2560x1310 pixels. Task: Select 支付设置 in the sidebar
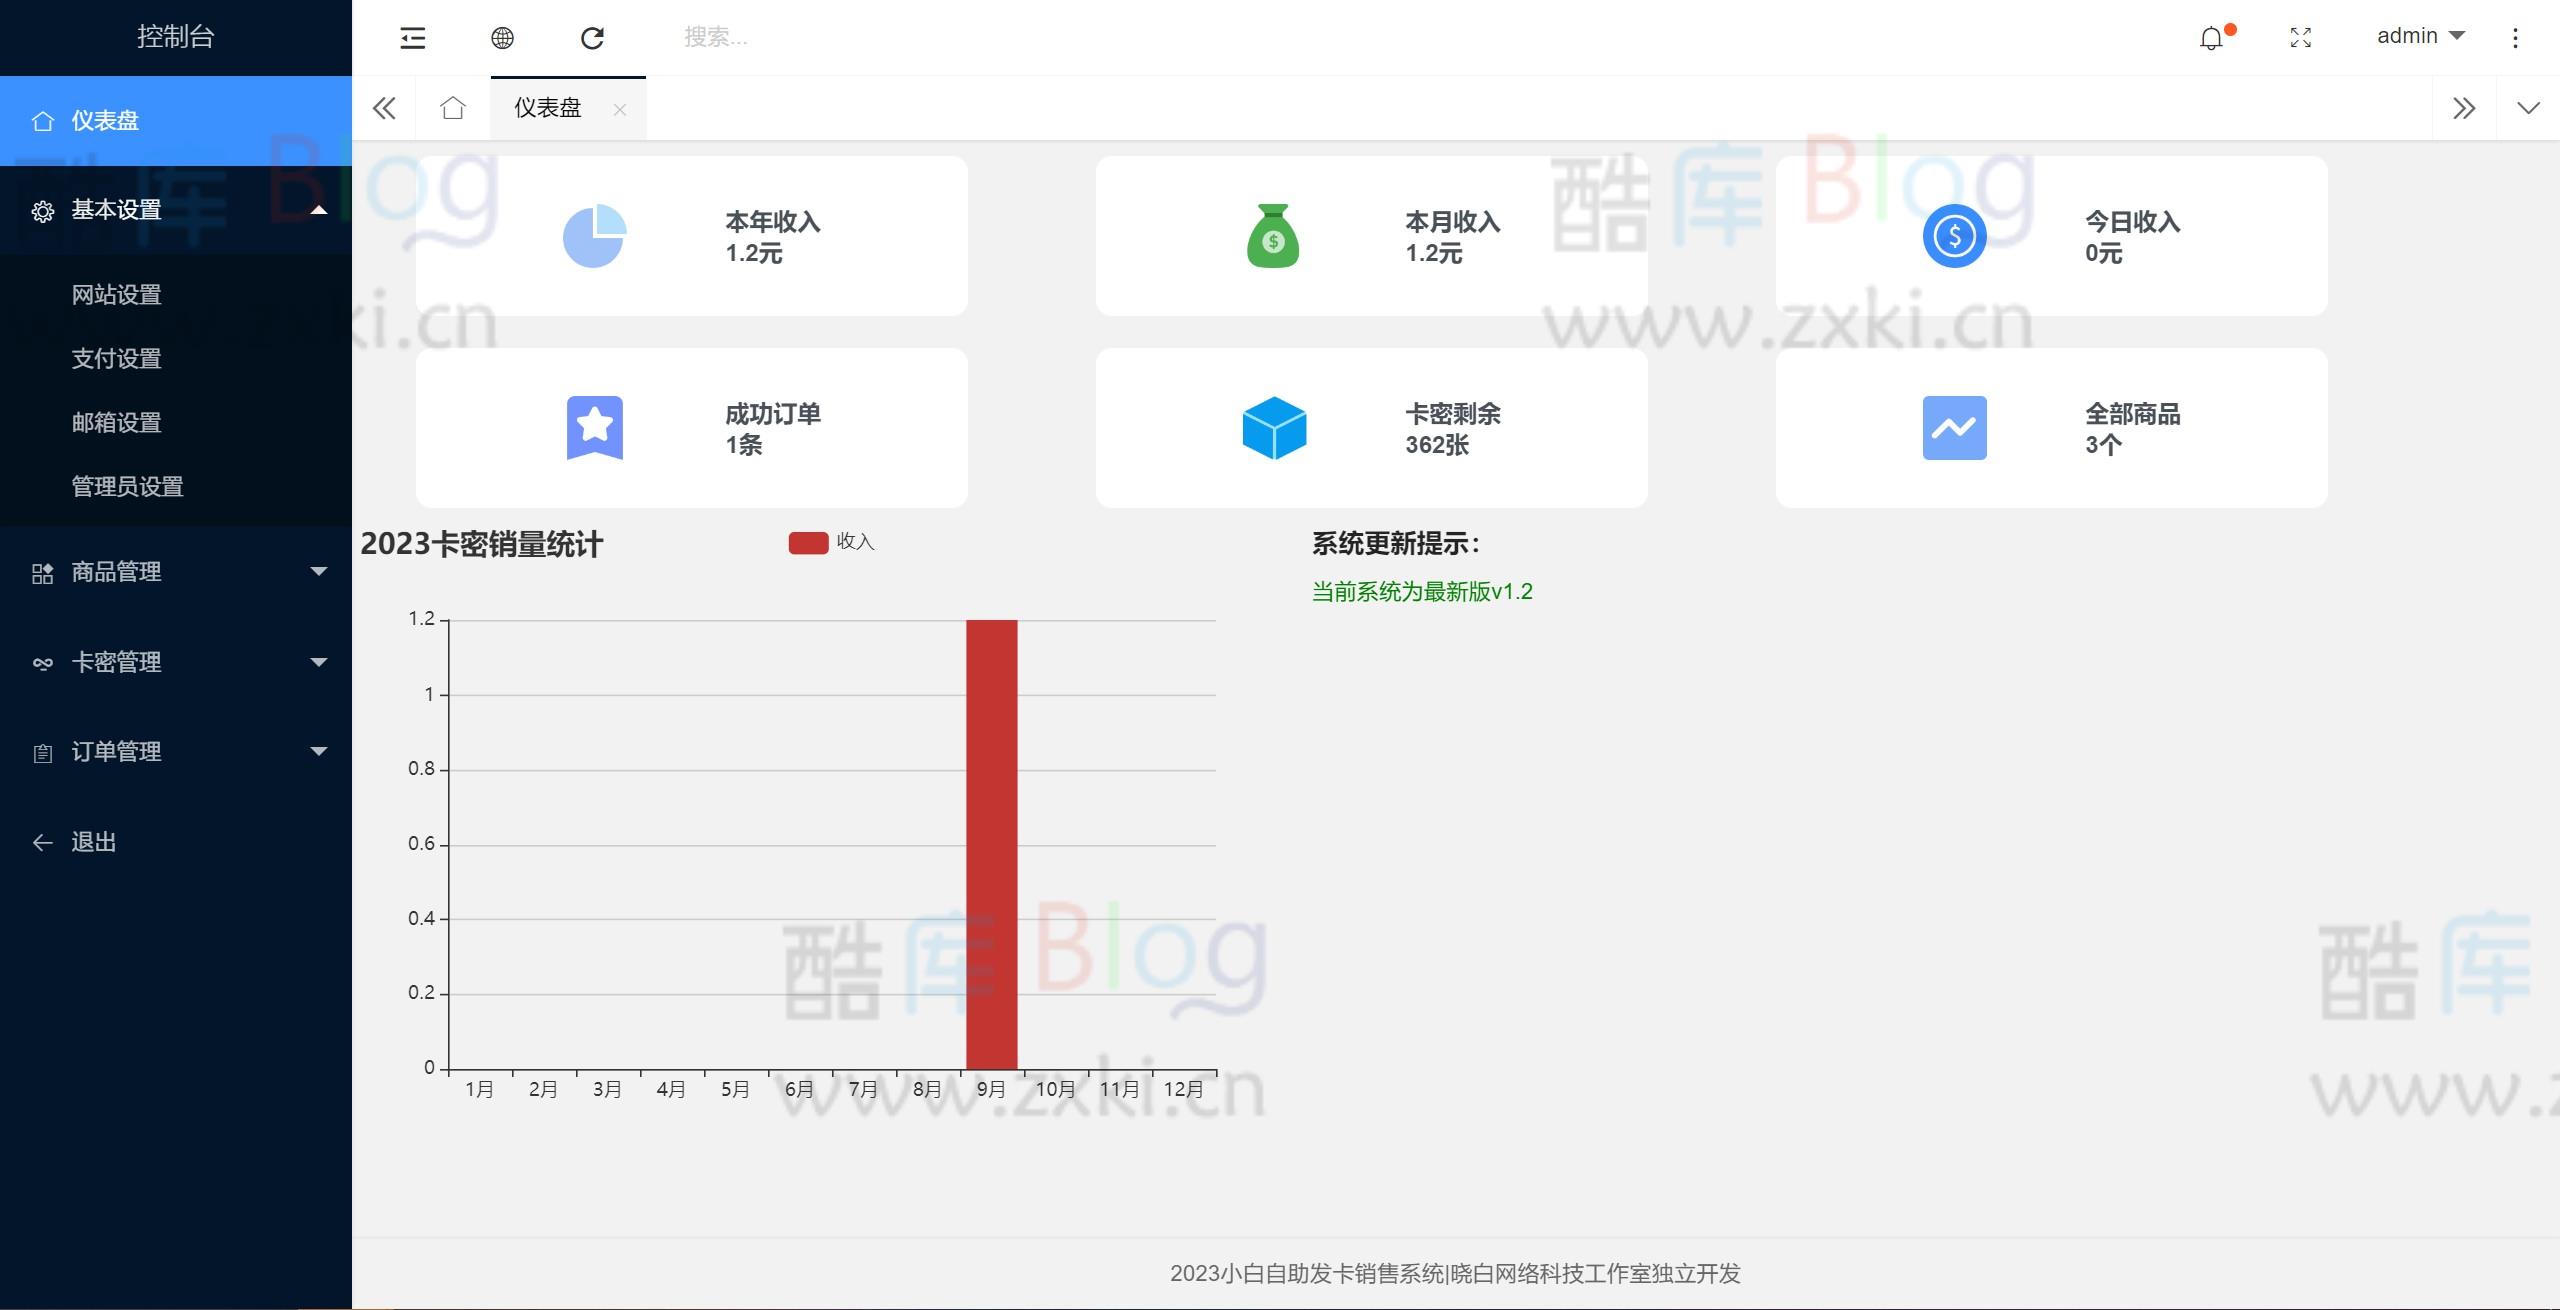coord(117,358)
